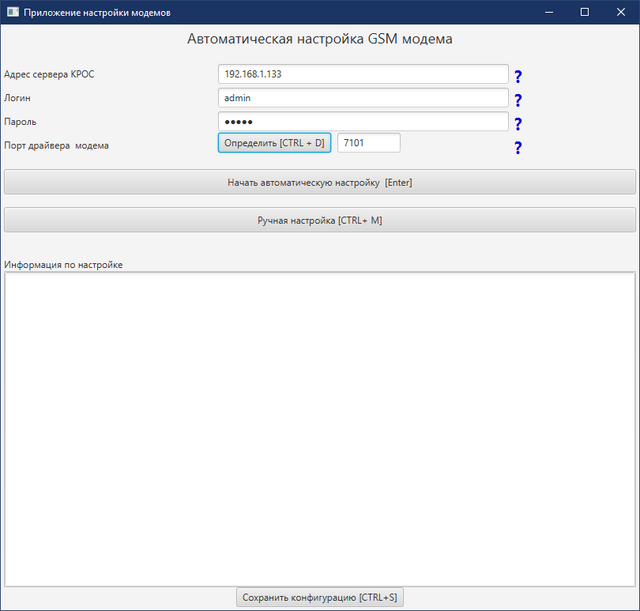The width and height of the screenshot is (640, 611).
Task: Click Сохранить конфигурацию [CTRL+S] button
Action: (x=320, y=597)
